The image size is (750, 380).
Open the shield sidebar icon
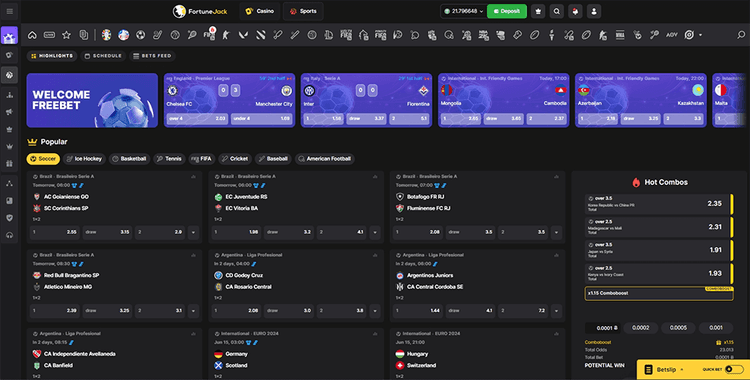tap(10, 218)
